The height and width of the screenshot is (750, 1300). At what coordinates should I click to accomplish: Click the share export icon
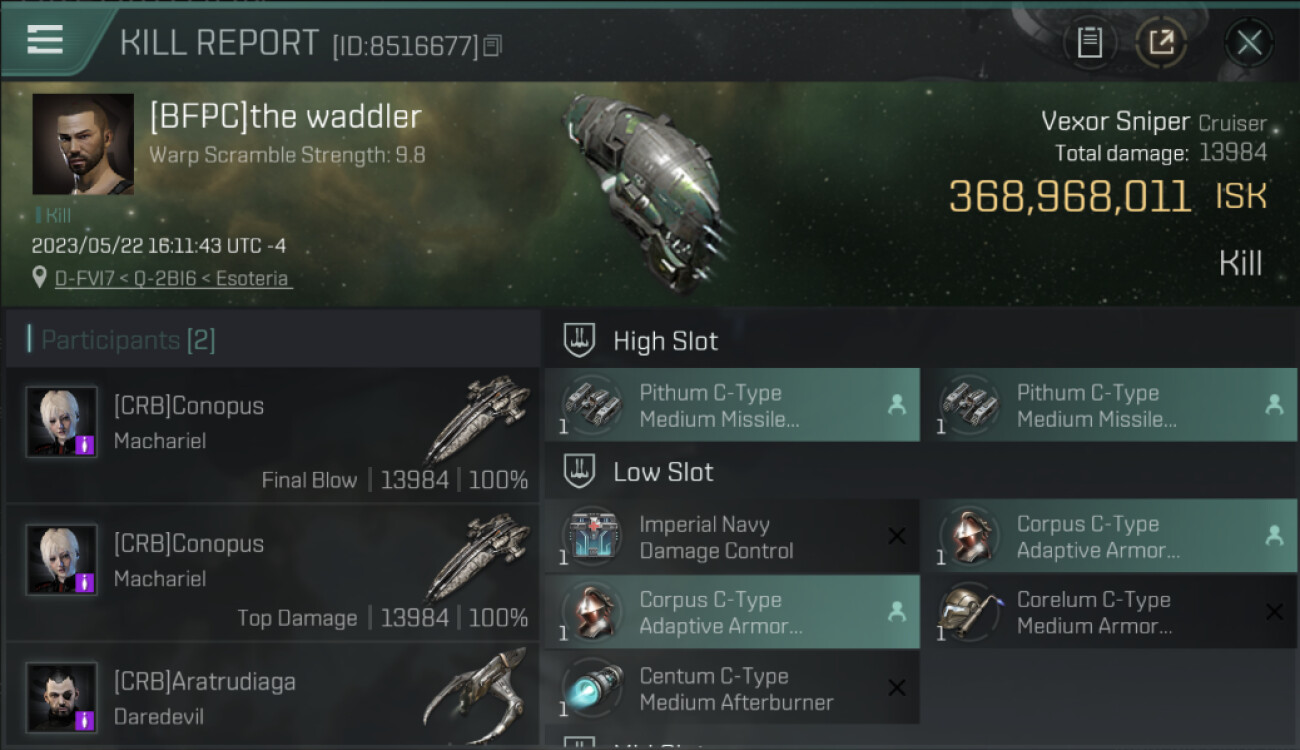point(1161,43)
